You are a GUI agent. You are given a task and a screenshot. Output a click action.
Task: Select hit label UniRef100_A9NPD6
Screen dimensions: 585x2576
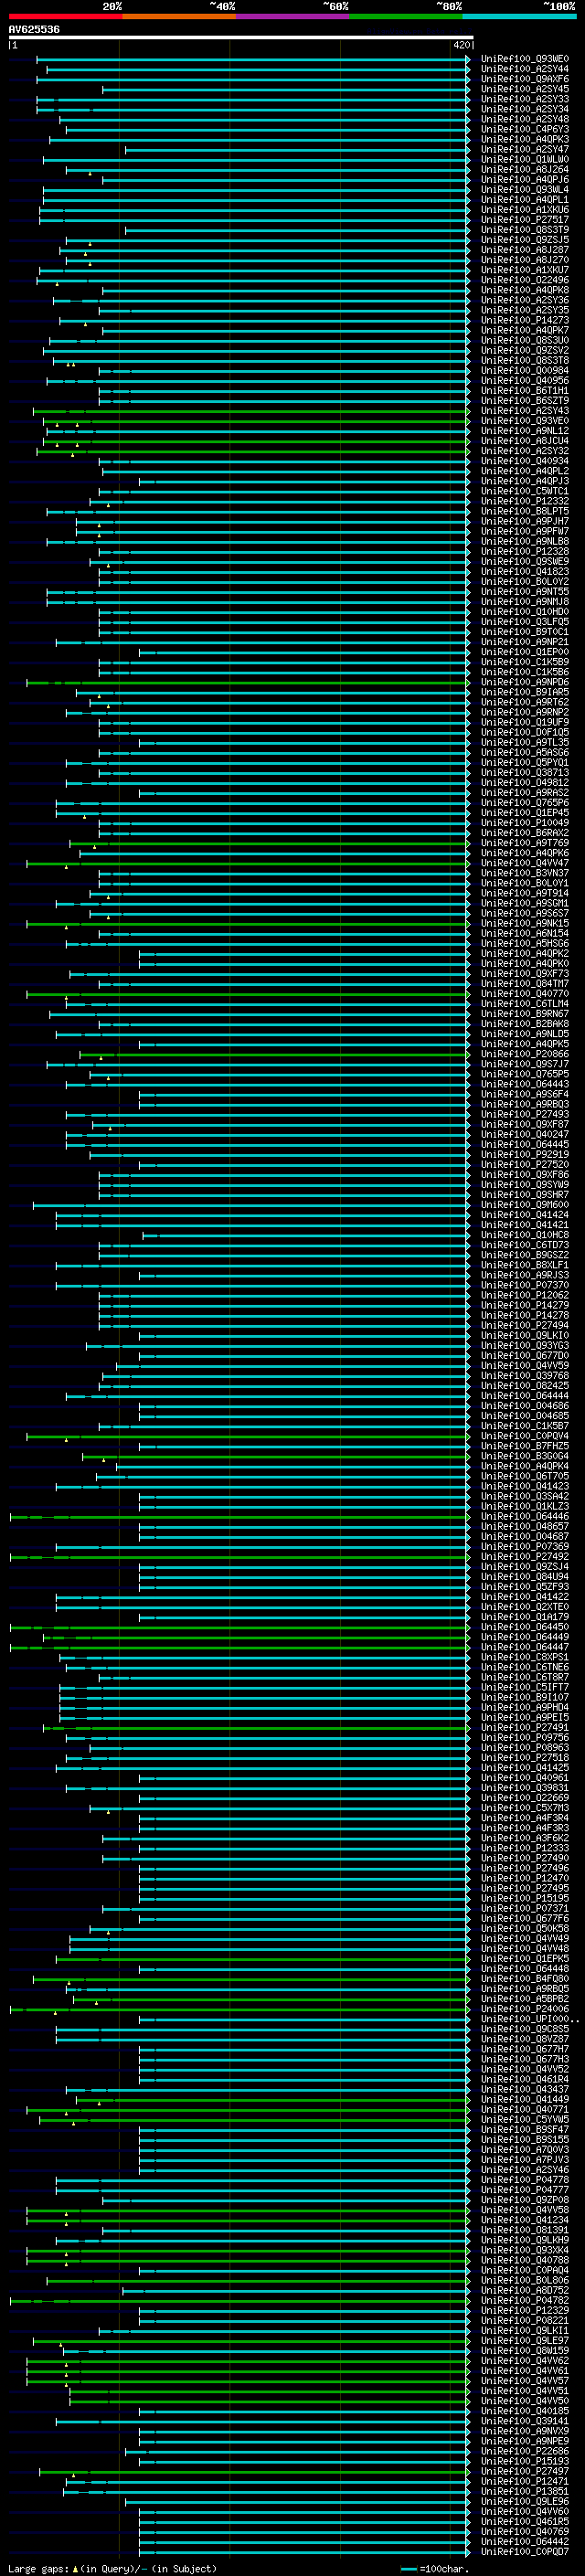(525, 682)
